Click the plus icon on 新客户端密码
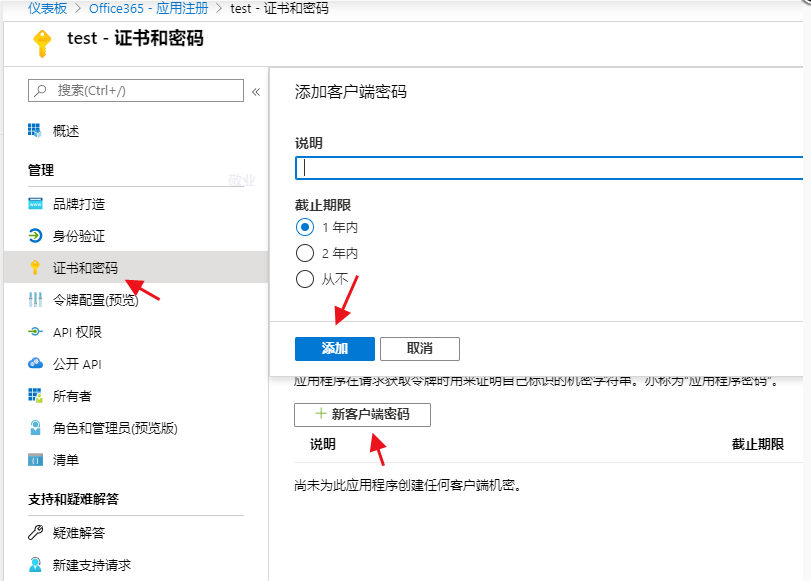The width and height of the screenshot is (811, 581). (x=321, y=414)
